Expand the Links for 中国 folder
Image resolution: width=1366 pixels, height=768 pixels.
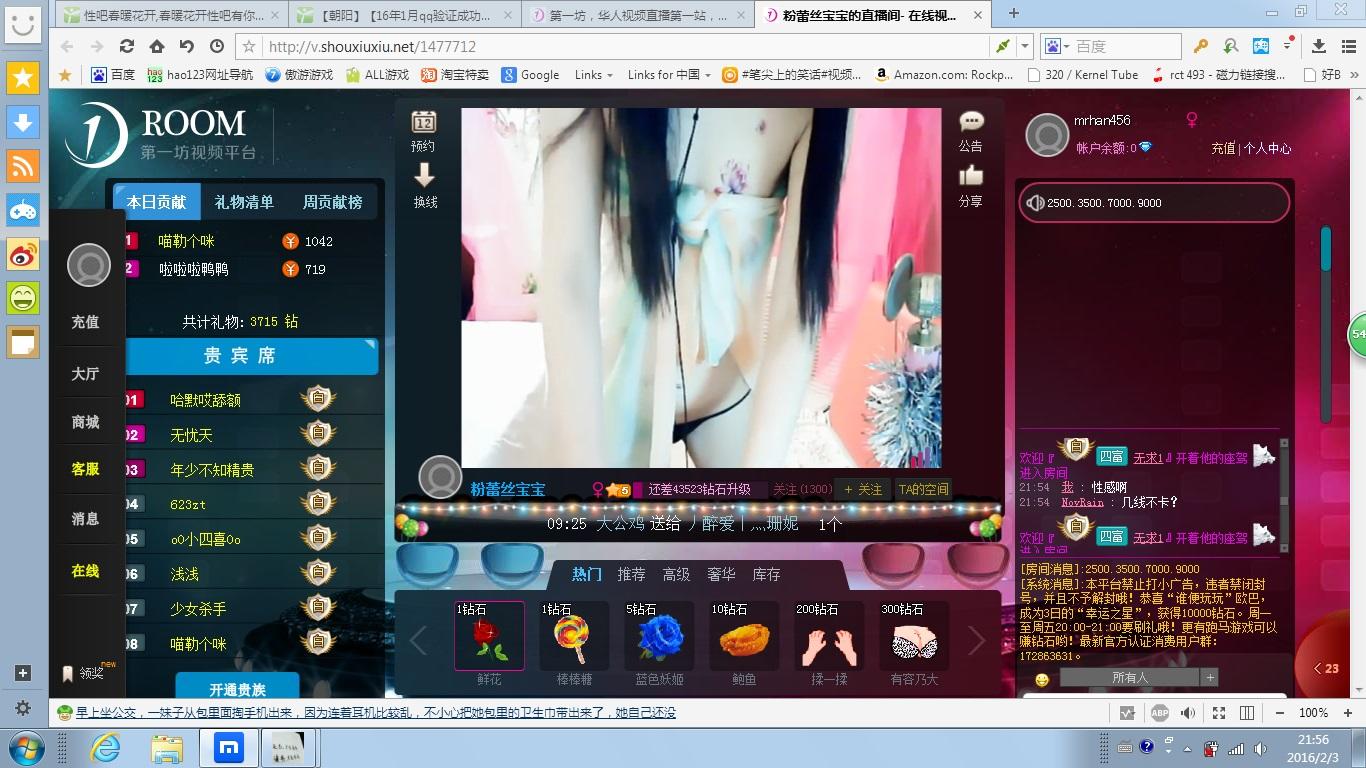click(669, 75)
